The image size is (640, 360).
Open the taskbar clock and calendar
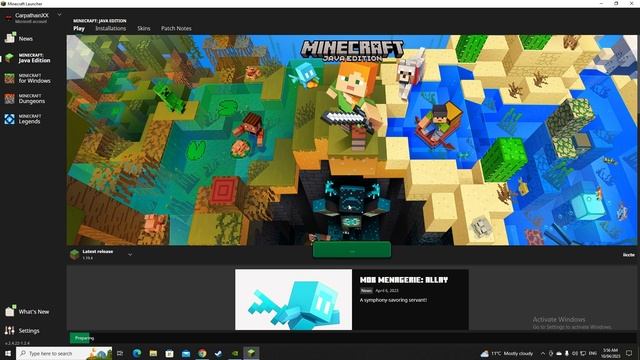(x=611, y=353)
